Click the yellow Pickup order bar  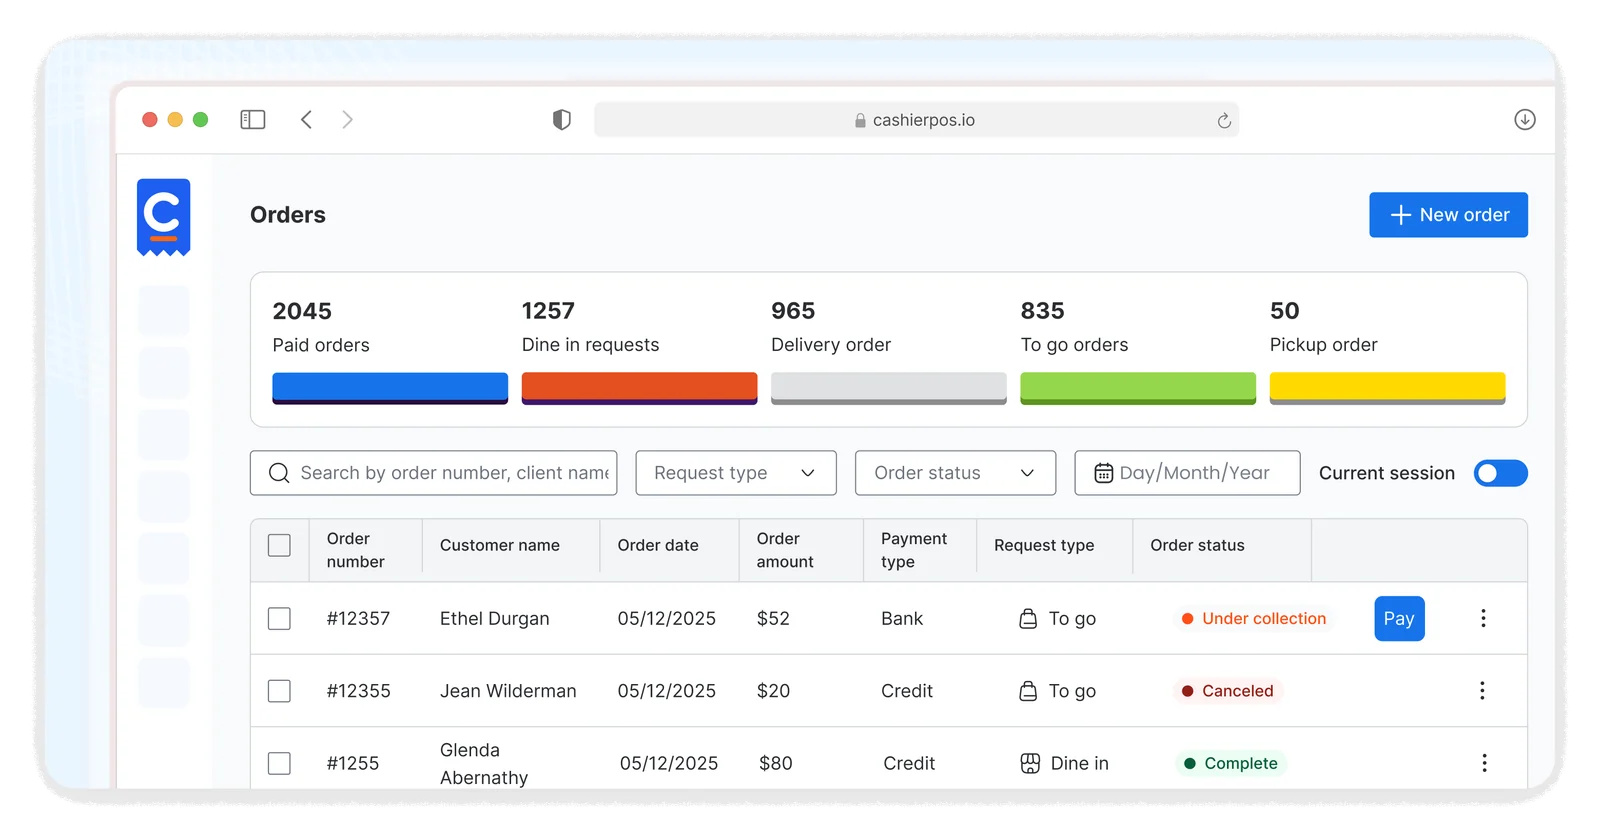[1387, 388]
